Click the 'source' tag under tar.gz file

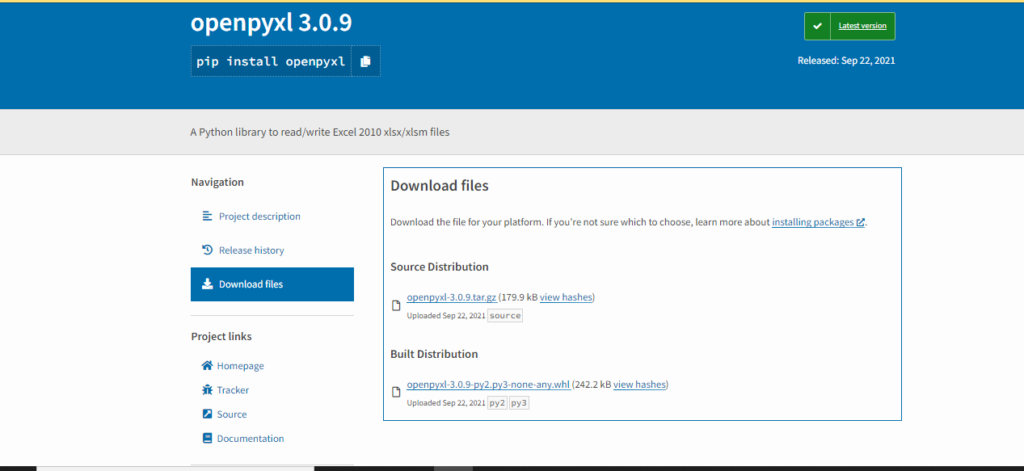click(505, 316)
